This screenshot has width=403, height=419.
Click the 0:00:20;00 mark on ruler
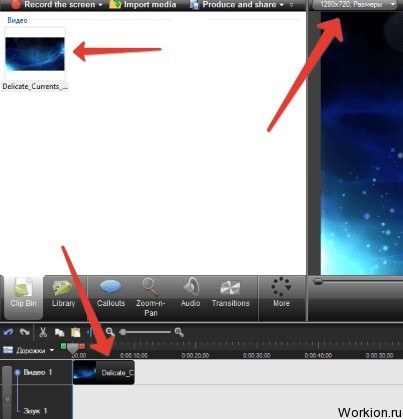coord(195,355)
